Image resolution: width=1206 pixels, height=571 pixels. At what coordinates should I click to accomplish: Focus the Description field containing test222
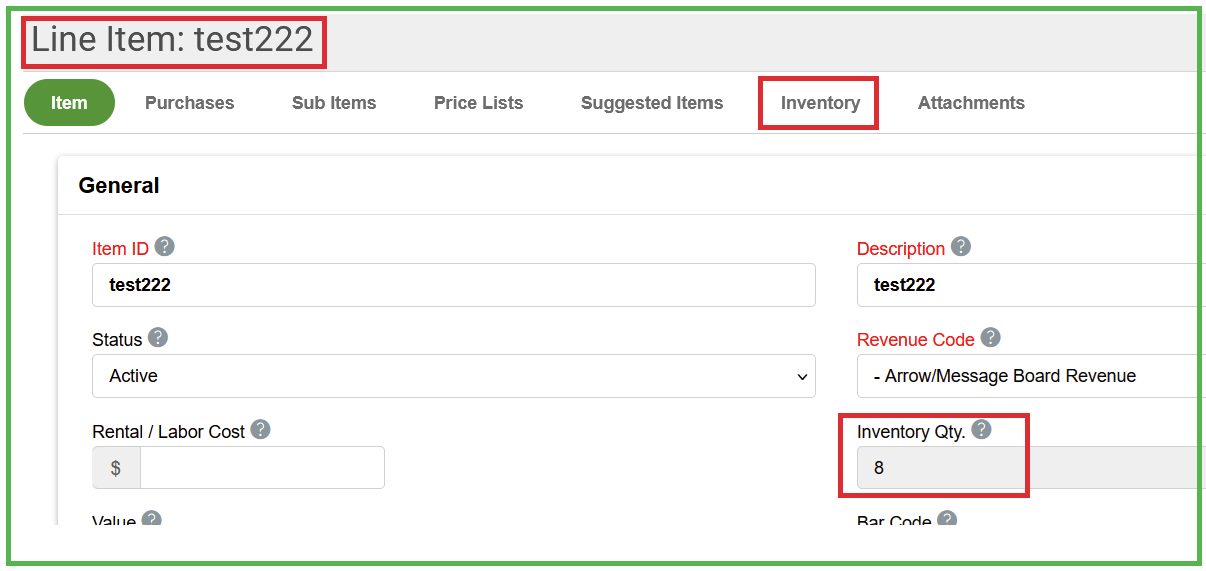point(1030,285)
